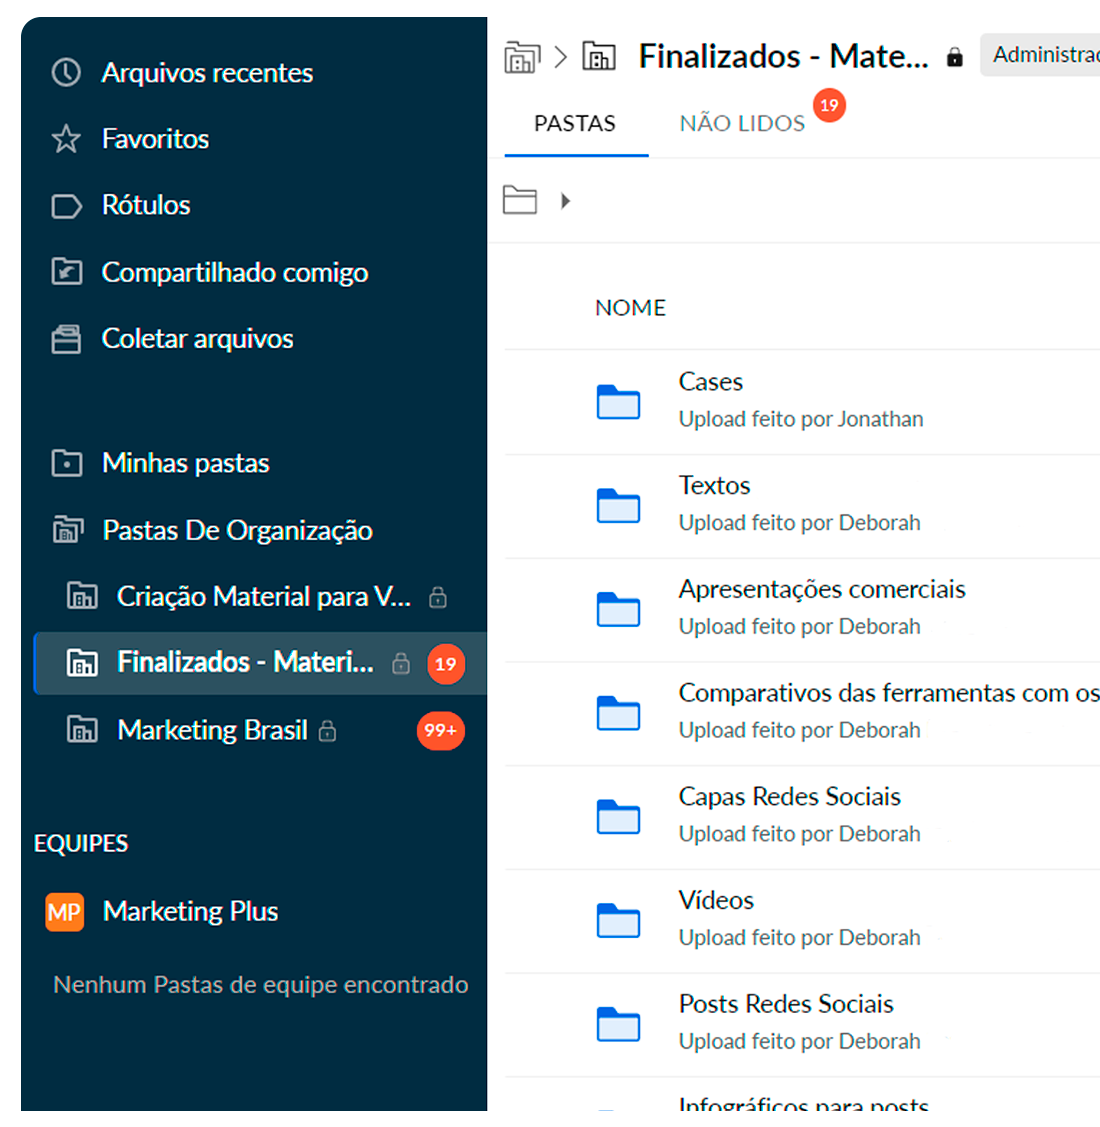
Task: Open the Apresentações comerciais folder
Action: tap(821, 589)
